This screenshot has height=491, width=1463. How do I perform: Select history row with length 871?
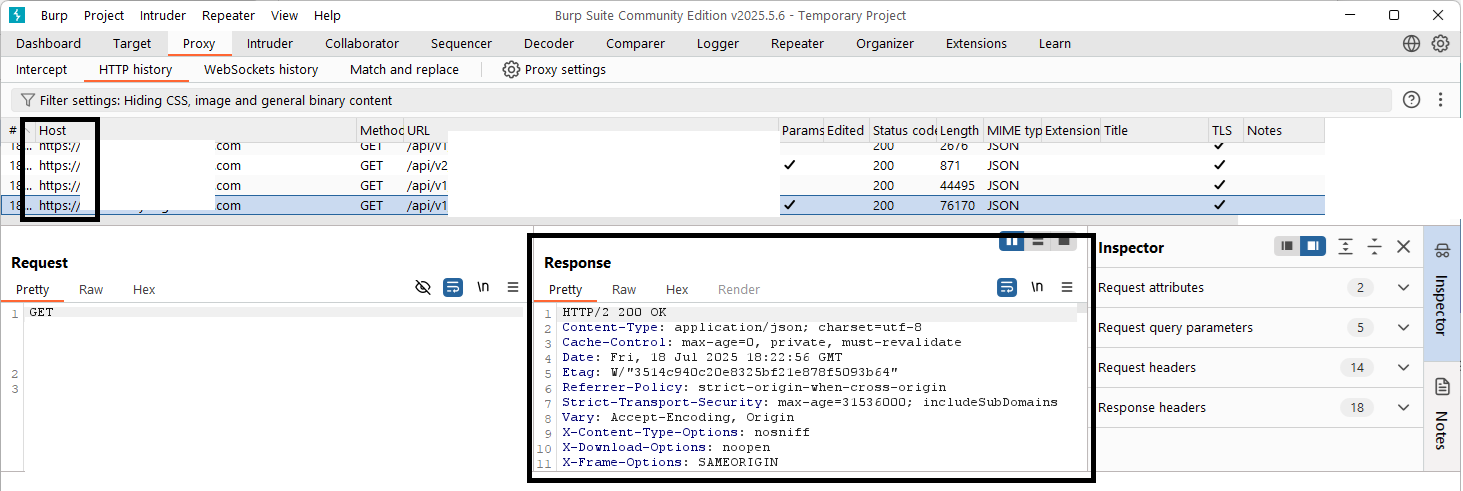pyautogui.click(x=665, y=165)
